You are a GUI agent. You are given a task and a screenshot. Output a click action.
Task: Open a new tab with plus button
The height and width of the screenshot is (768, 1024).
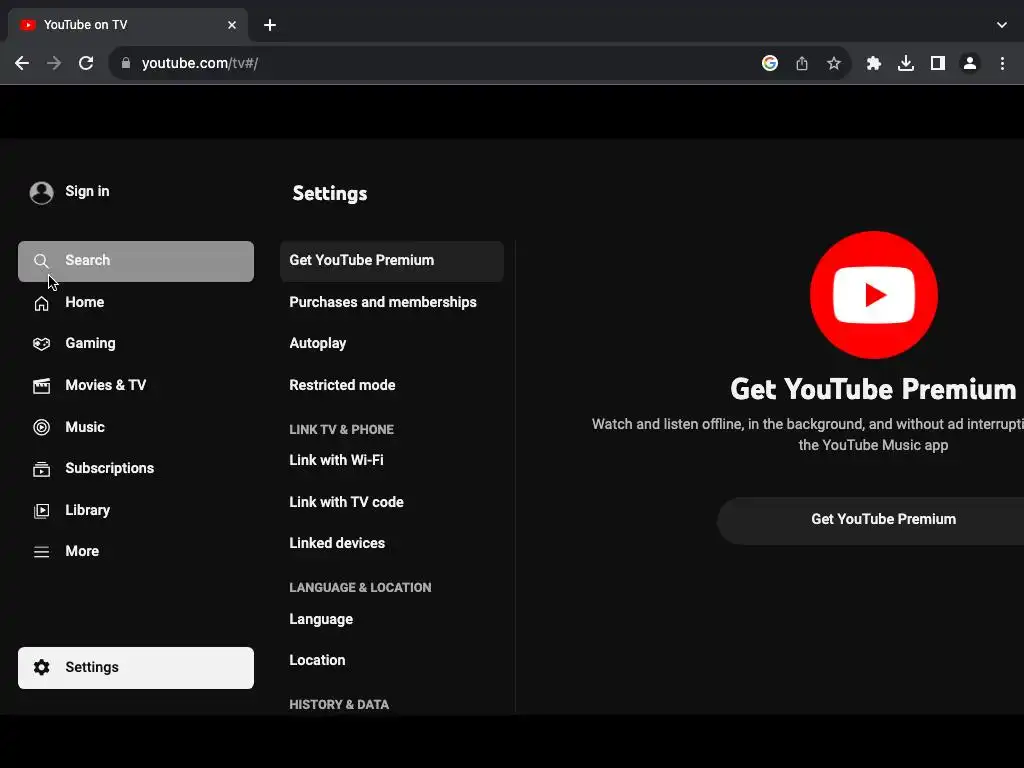pos(270,25)
